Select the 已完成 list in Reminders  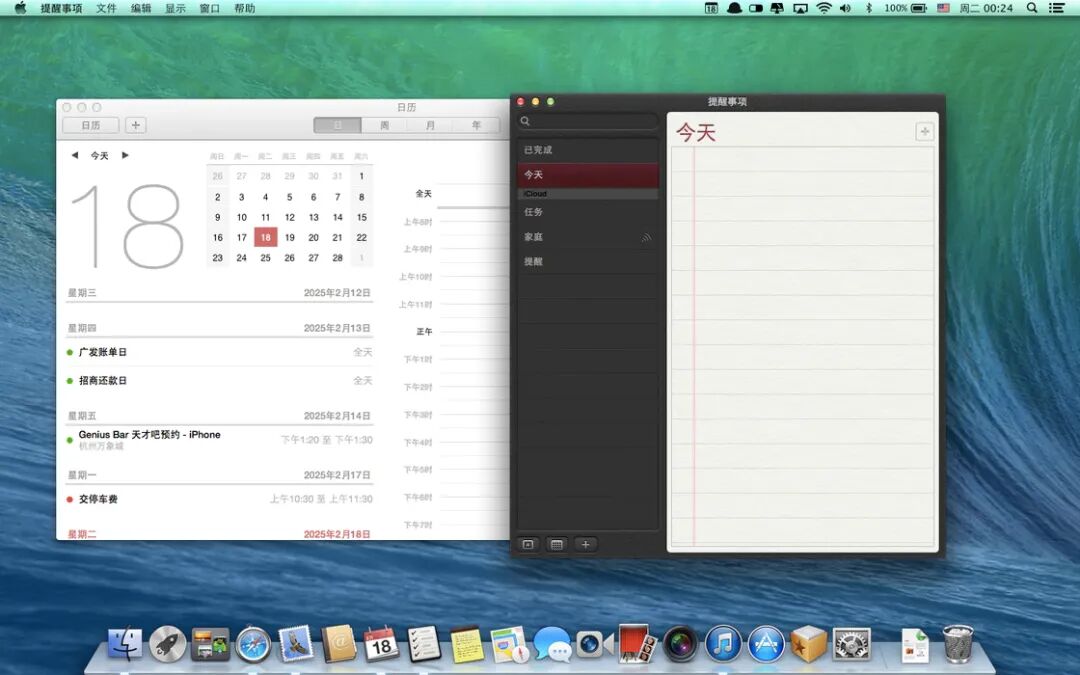[588, 149]
